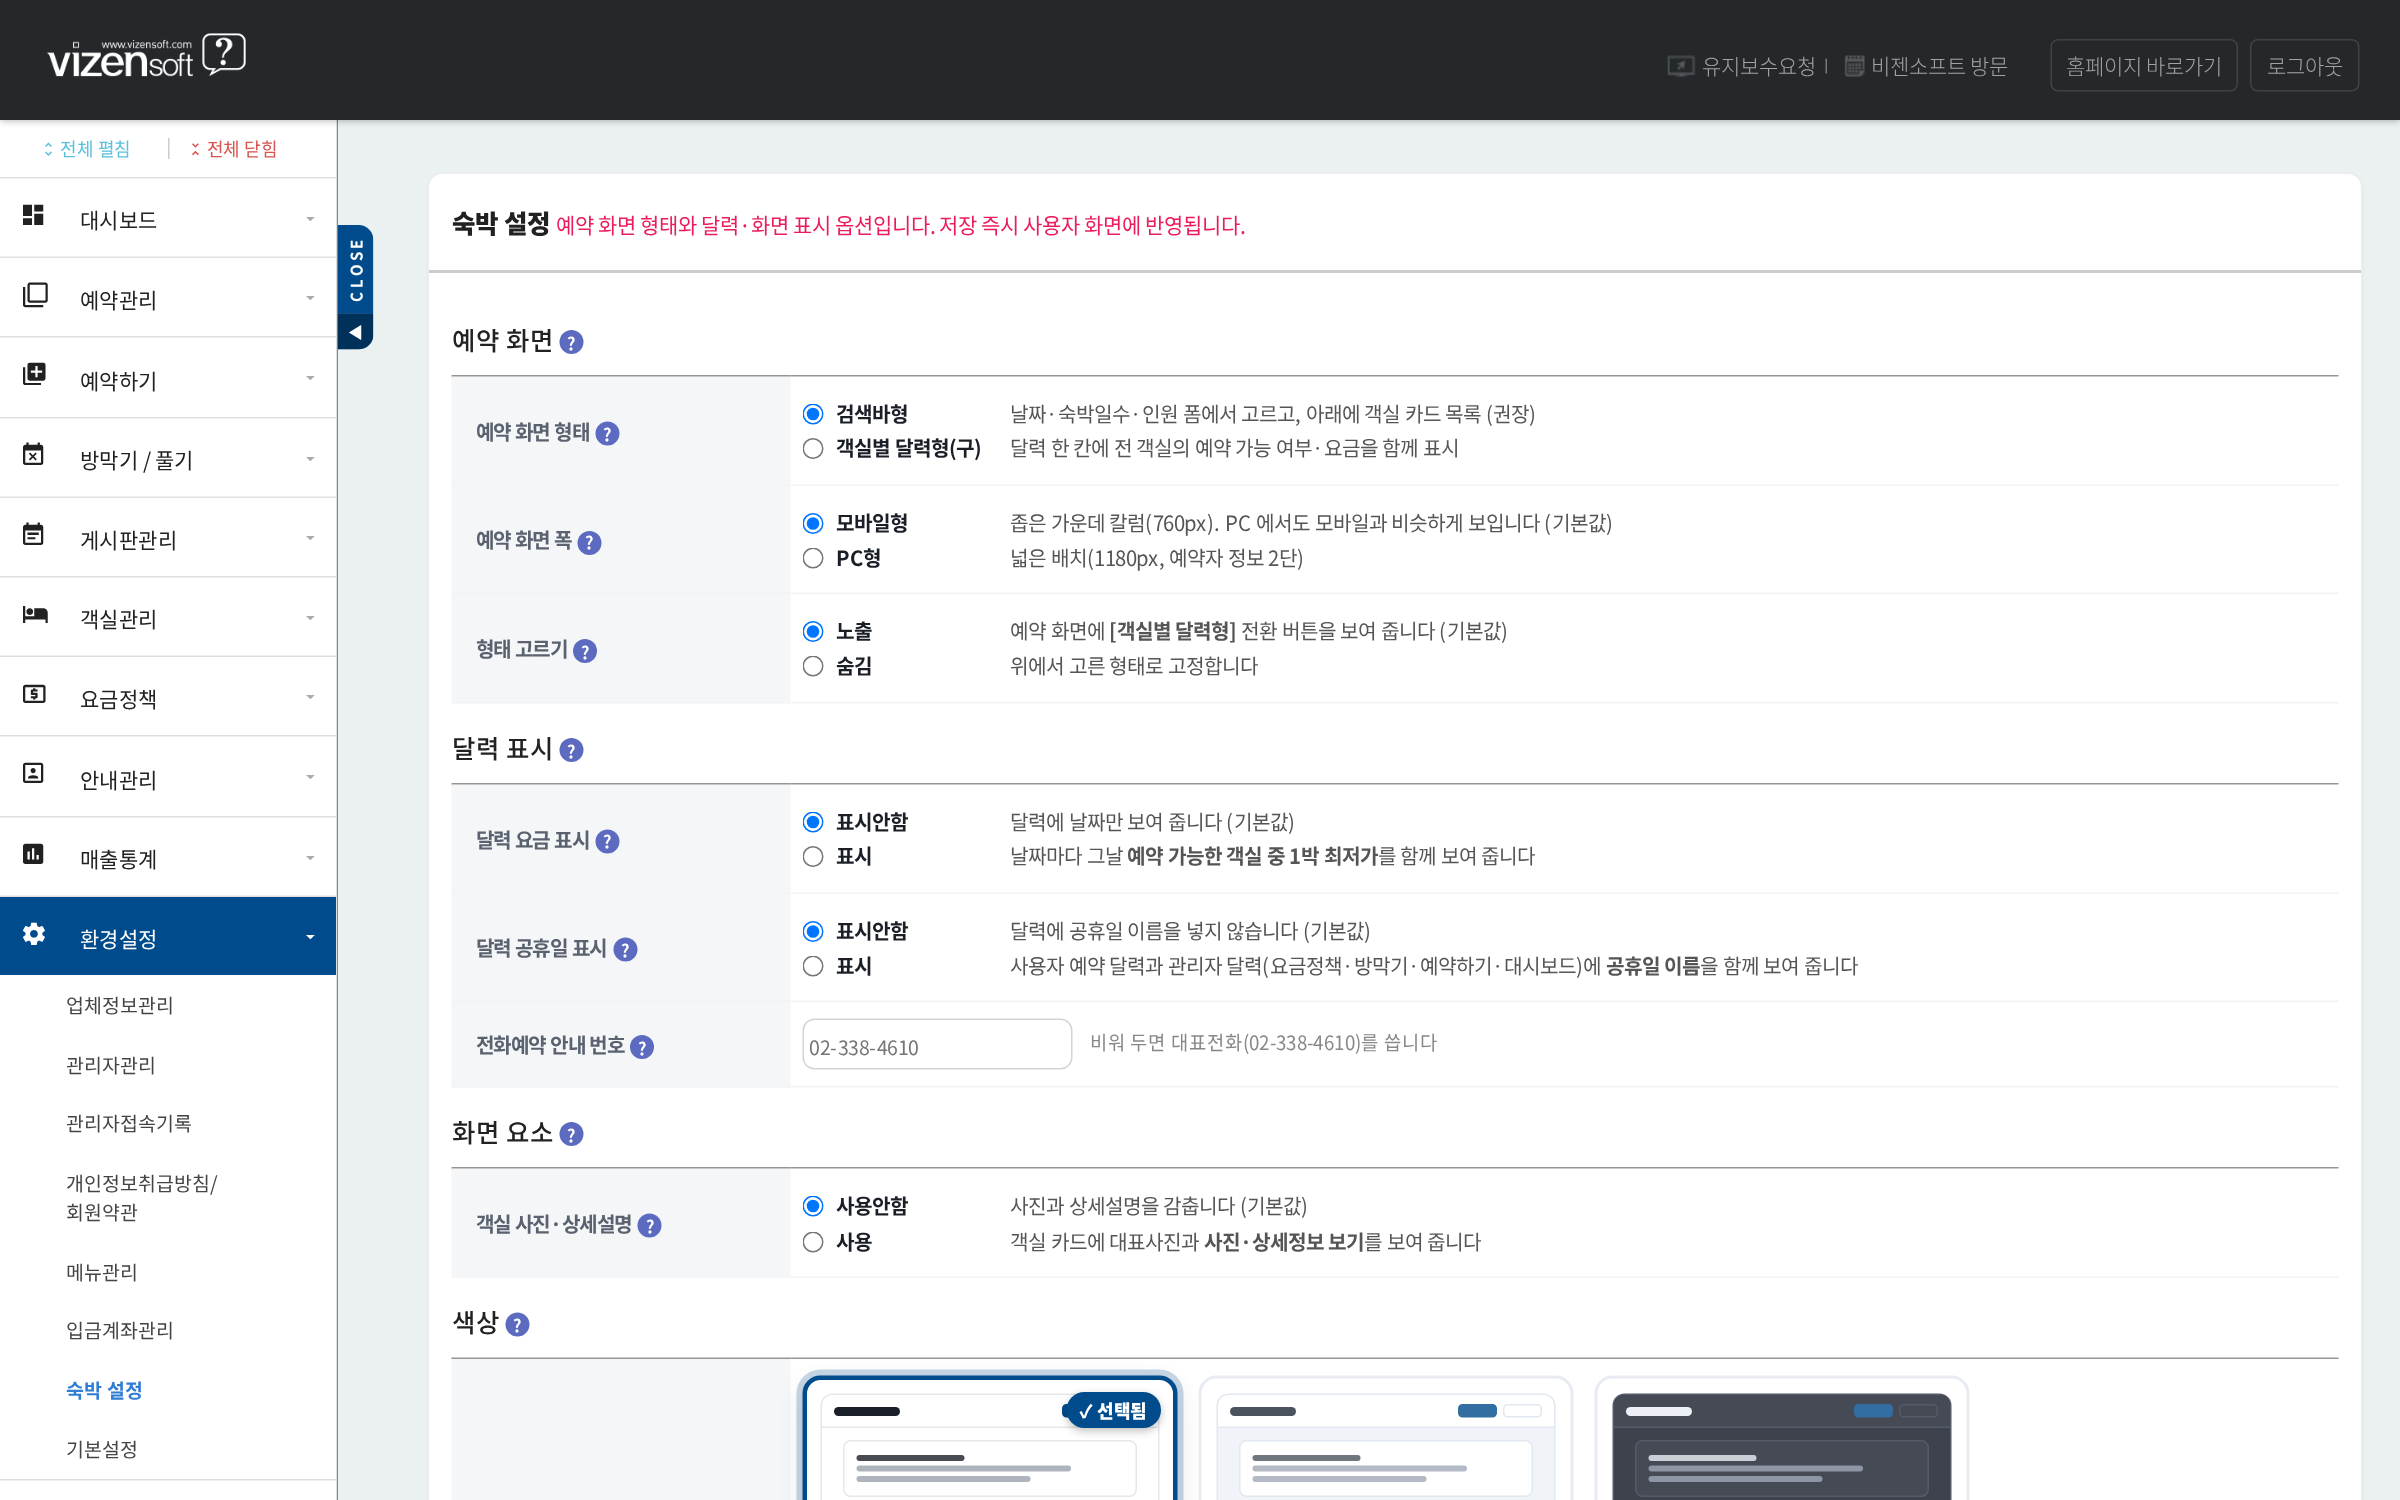
Task: Open help tooltip next to 예약 화면 형태
Action: (607, 434)
